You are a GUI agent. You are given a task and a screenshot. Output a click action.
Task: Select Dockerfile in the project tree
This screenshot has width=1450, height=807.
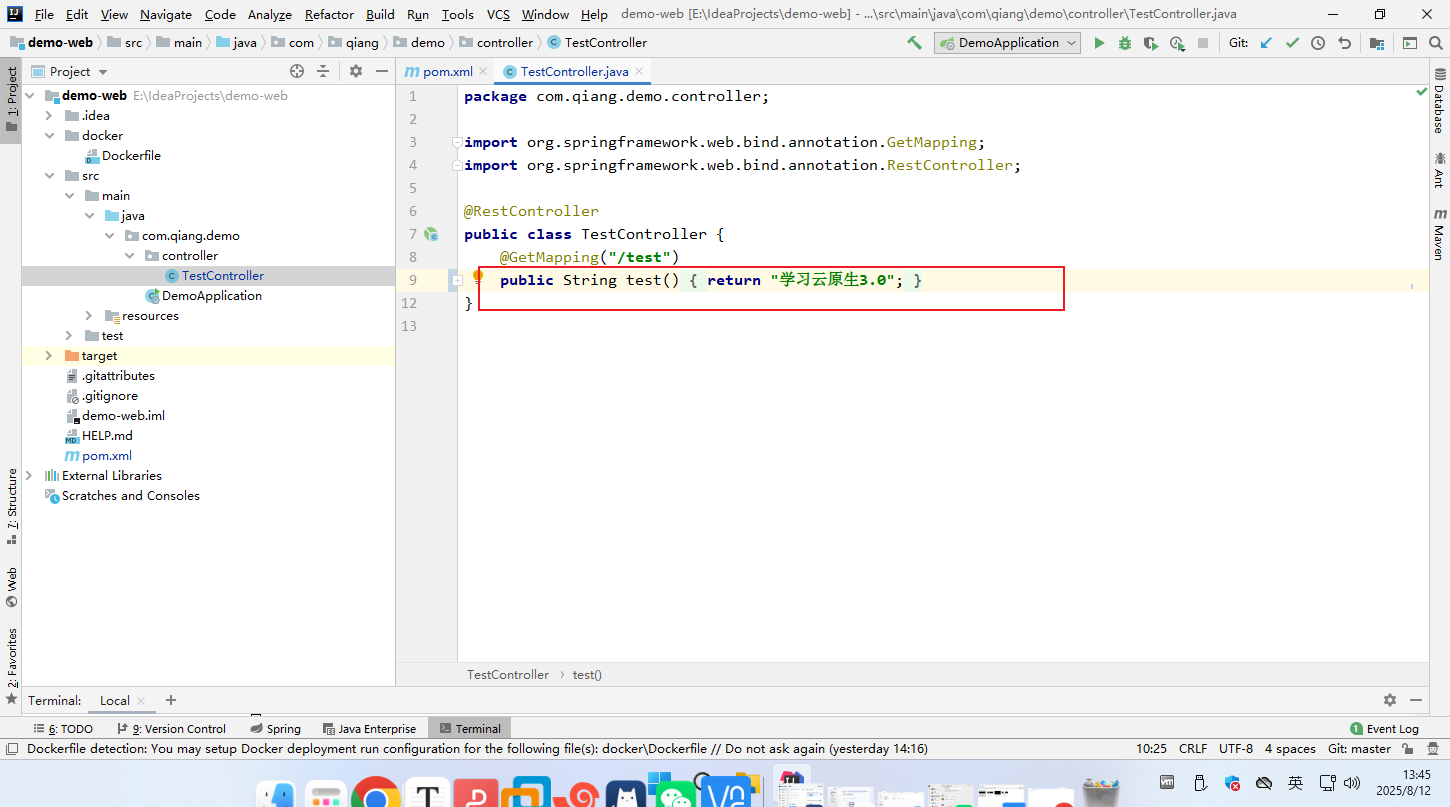131,156
